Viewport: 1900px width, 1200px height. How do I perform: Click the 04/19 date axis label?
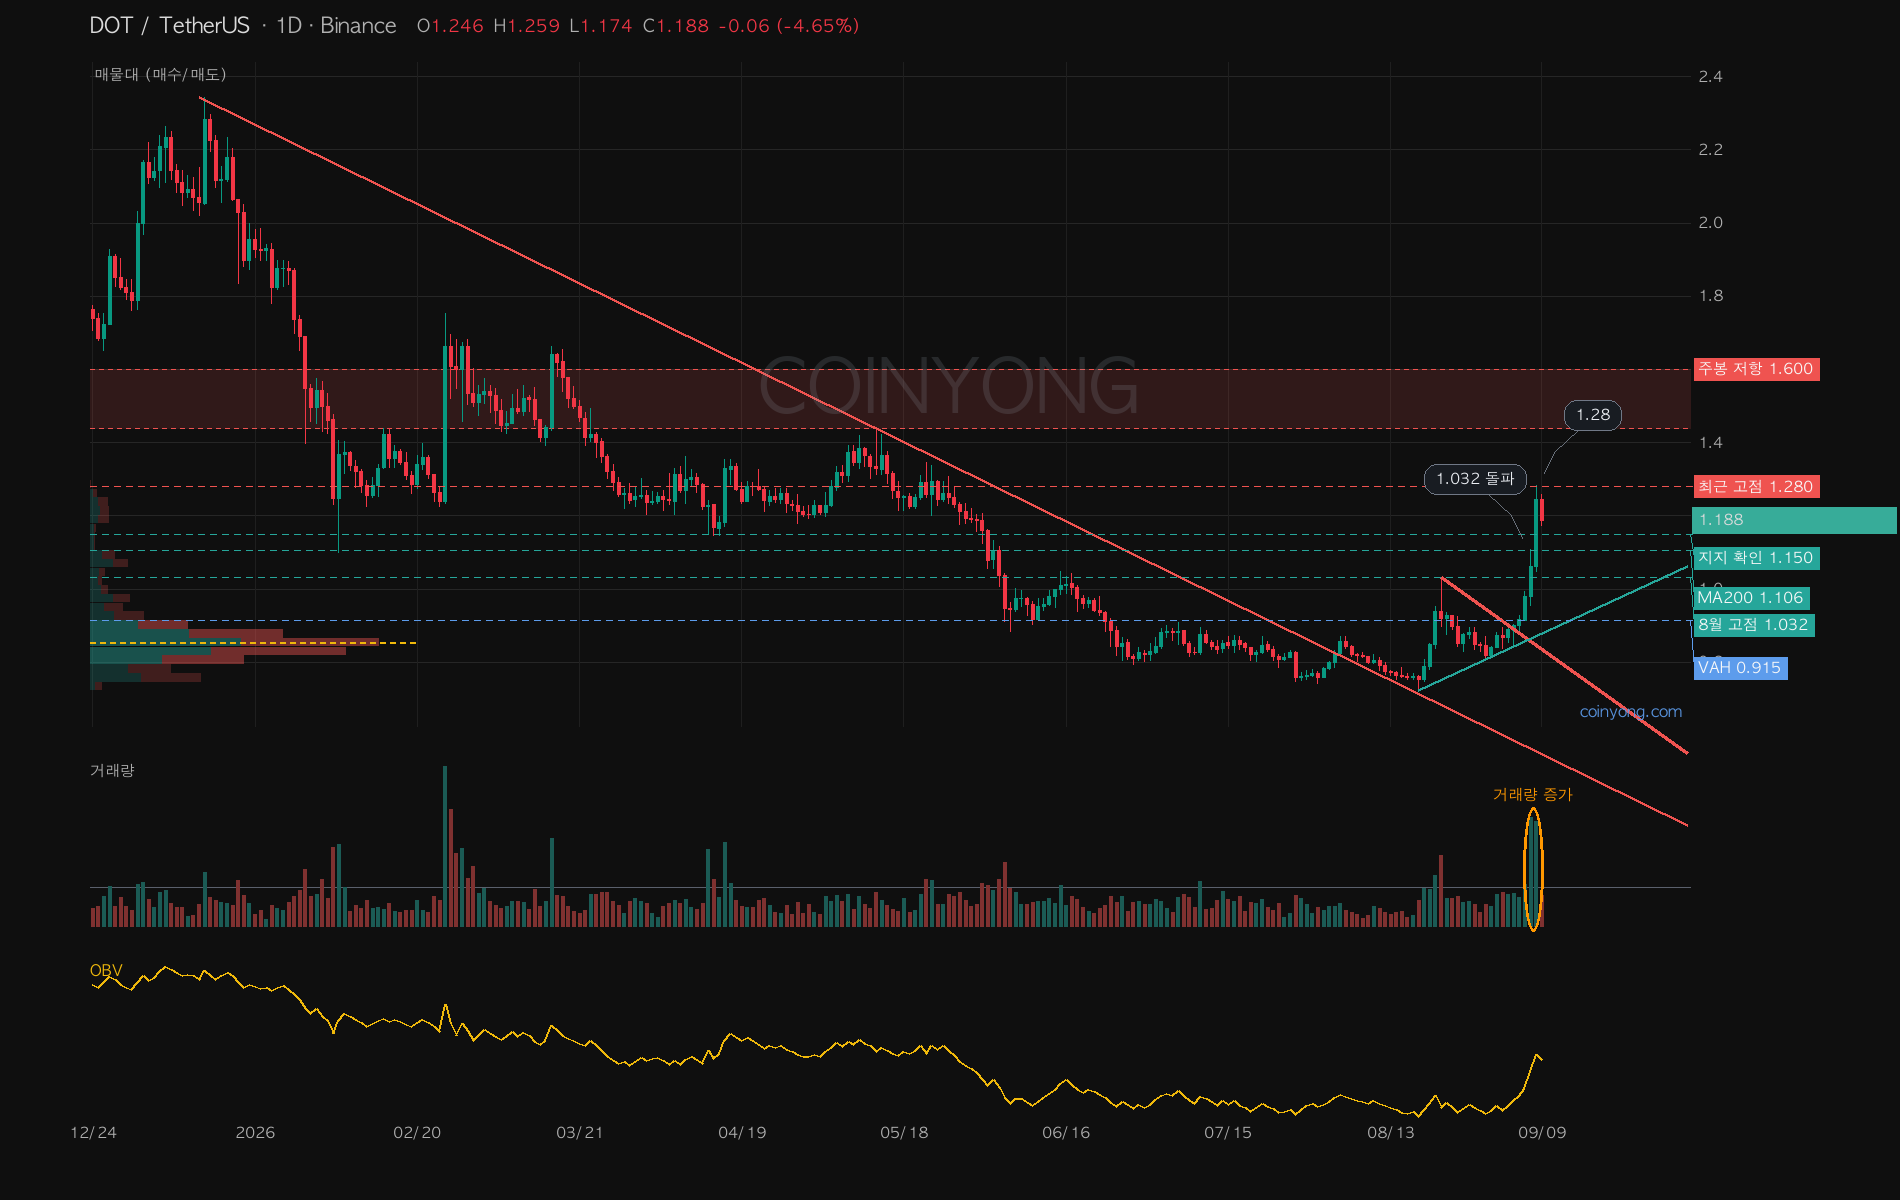(x=742, y=1132)
